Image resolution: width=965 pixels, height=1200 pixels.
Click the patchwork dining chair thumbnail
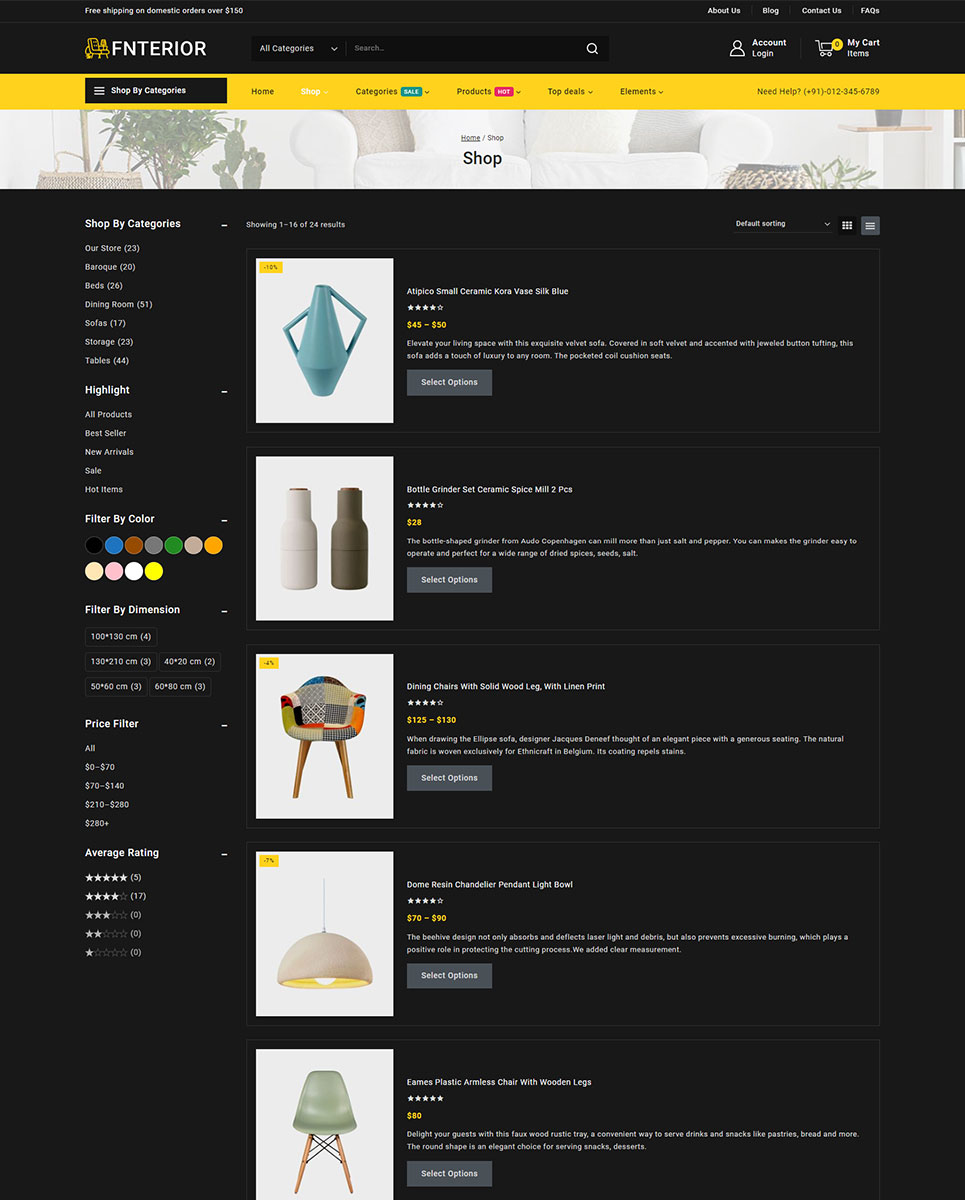324,736
